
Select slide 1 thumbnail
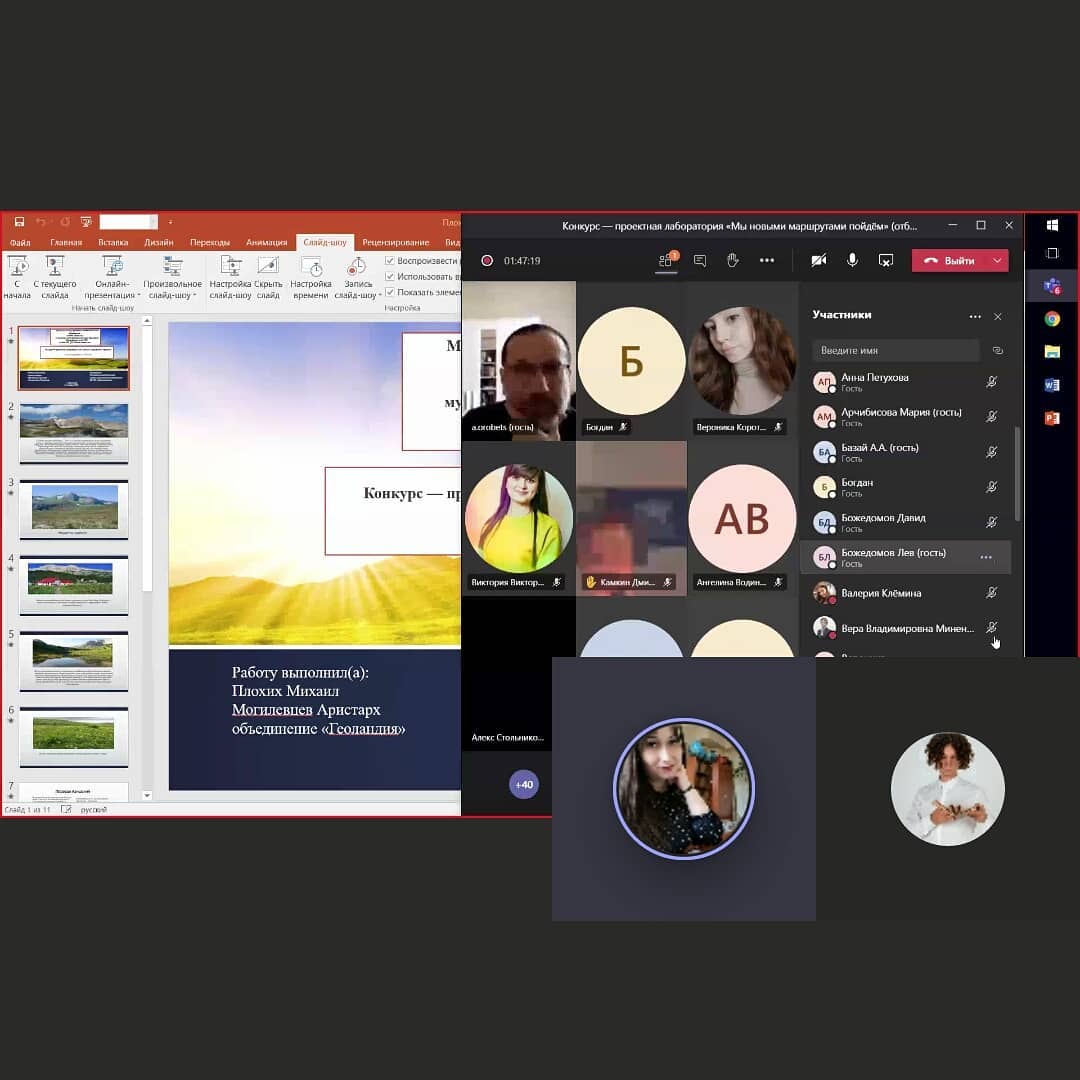pos(74,357)
